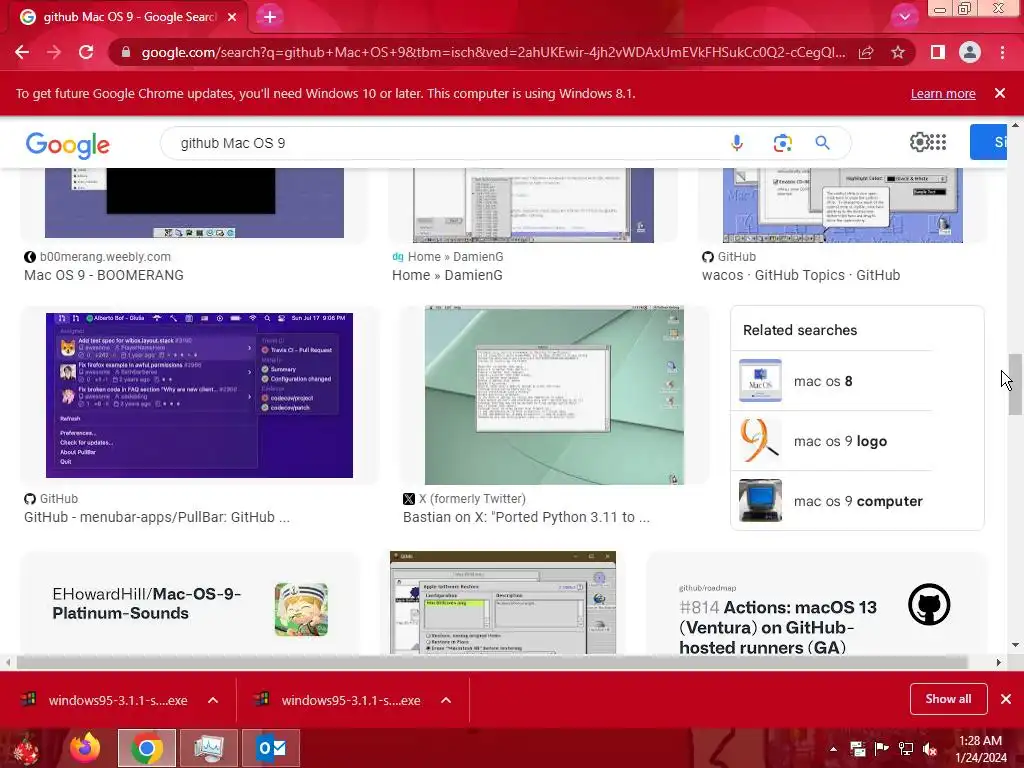View site security lock info

126,52
